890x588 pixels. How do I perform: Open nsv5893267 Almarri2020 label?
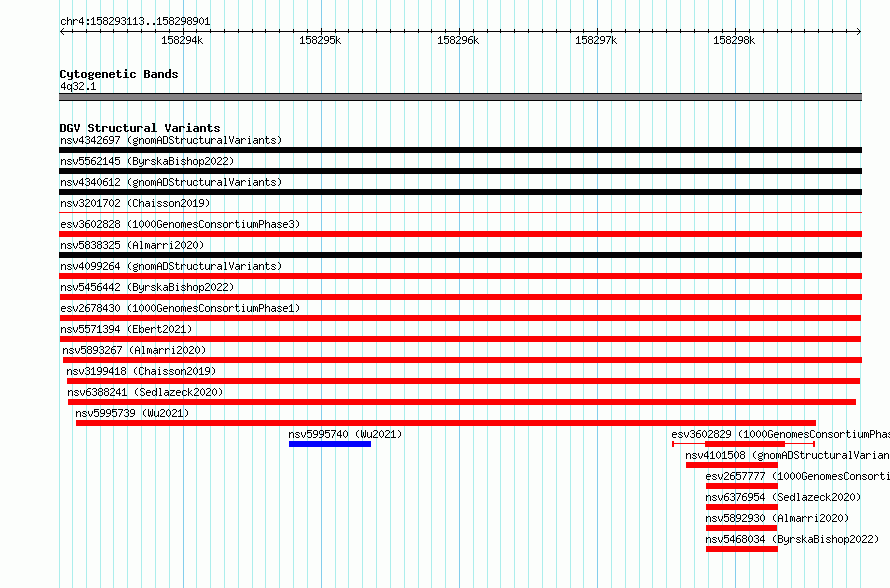click(x=134, y=350)
